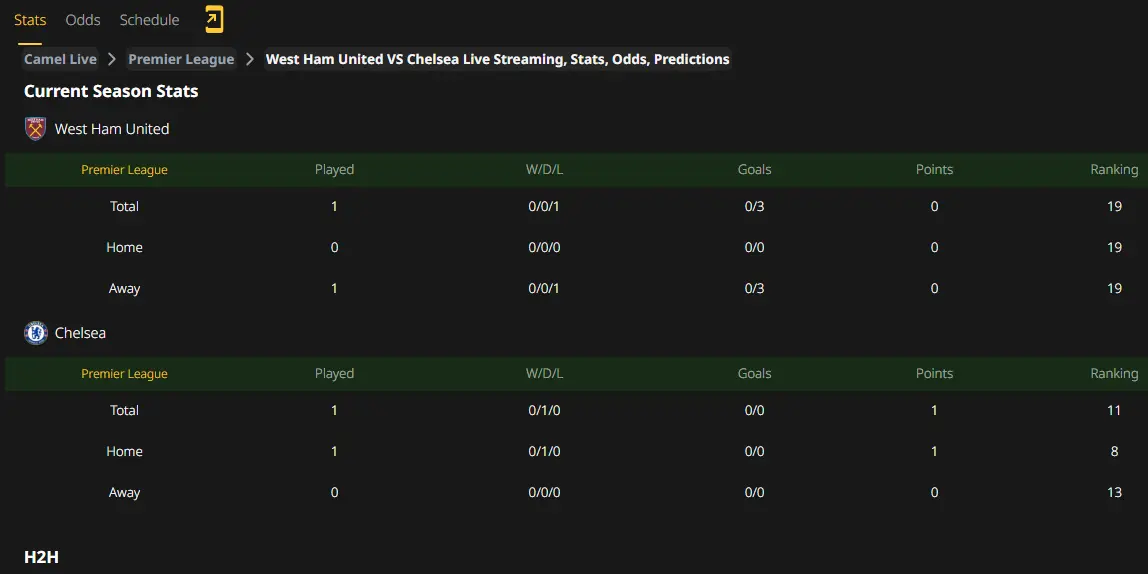This screenshot has width=1148, height=574.
Task: Click the chevron arrow after Premier League breadcrumb
Action: tap(250, 59)
